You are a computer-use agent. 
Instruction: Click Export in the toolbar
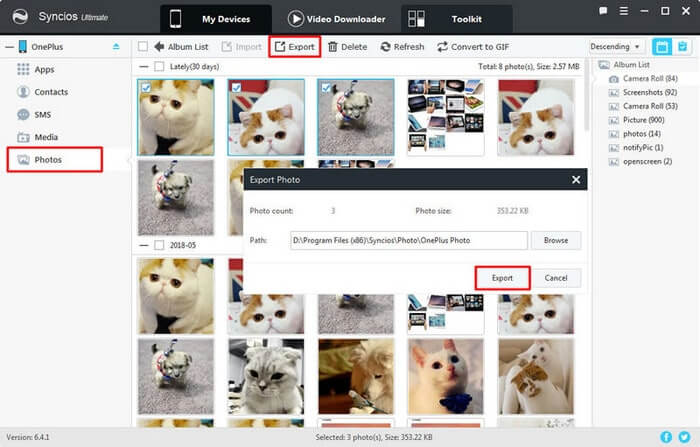[x=295, y=46]
